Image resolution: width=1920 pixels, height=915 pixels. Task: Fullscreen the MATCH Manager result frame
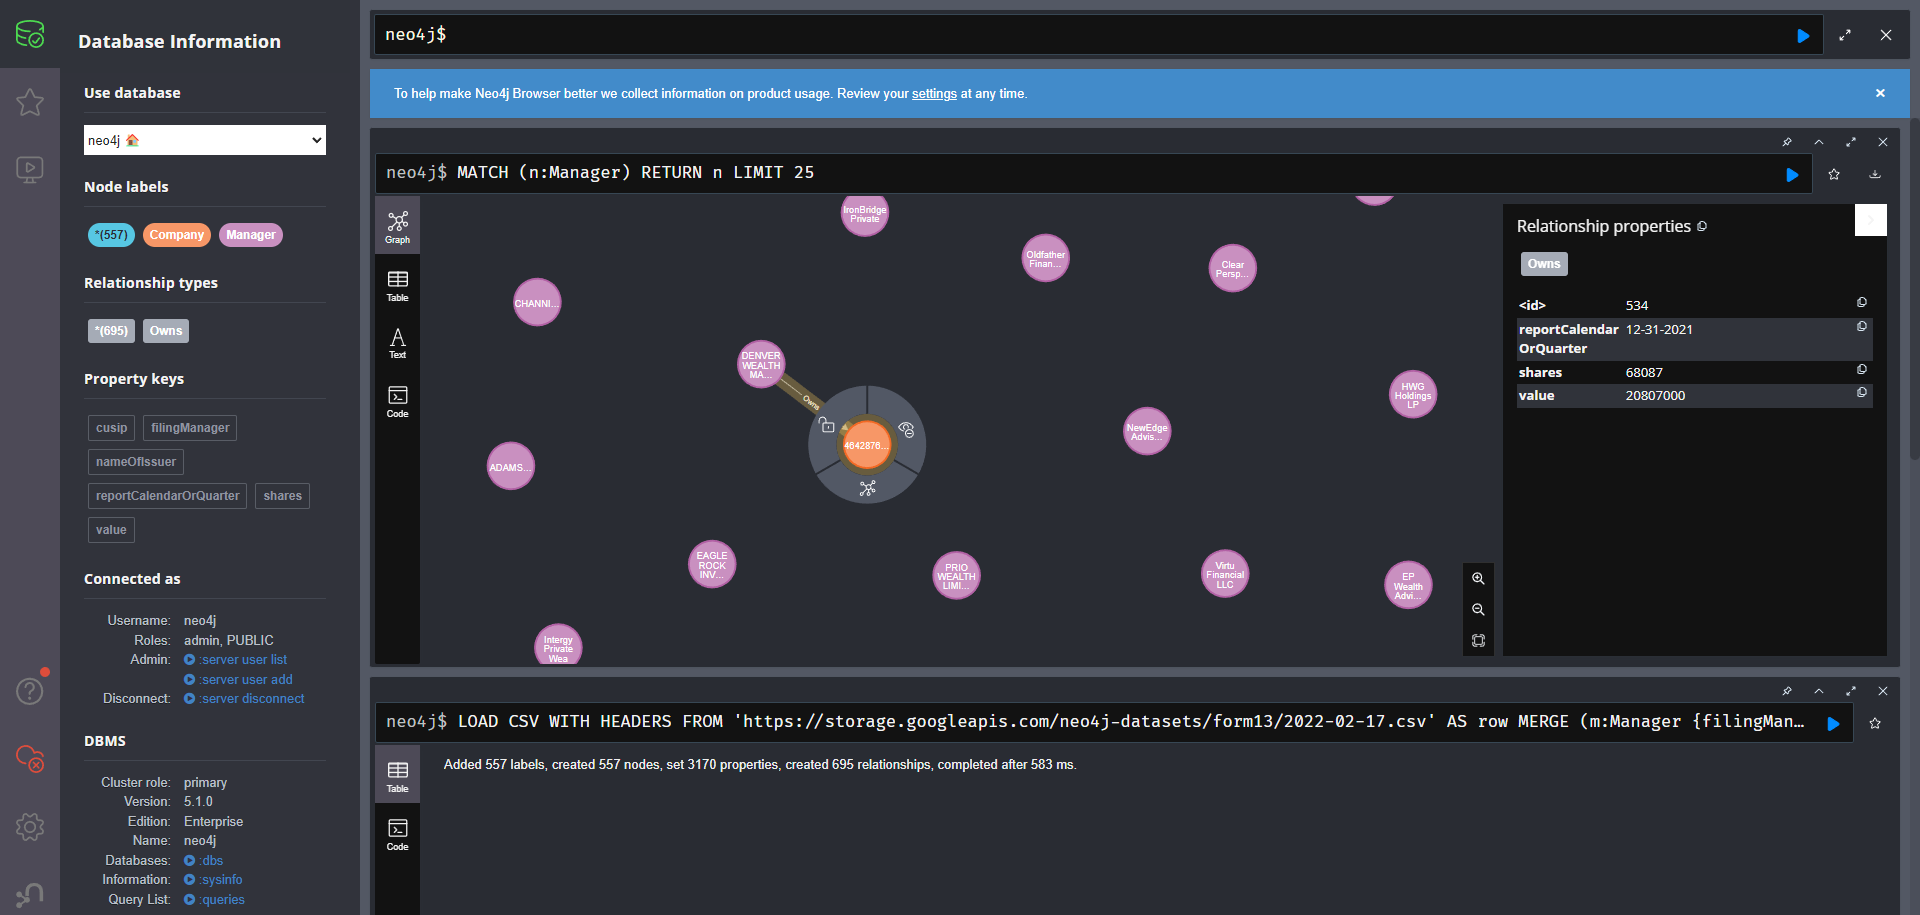pos(1851,142)
